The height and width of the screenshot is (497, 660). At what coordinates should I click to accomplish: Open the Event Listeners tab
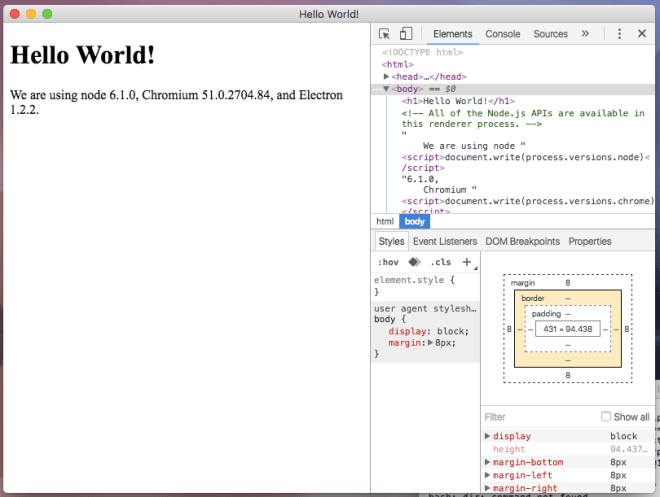click(445, 241)
